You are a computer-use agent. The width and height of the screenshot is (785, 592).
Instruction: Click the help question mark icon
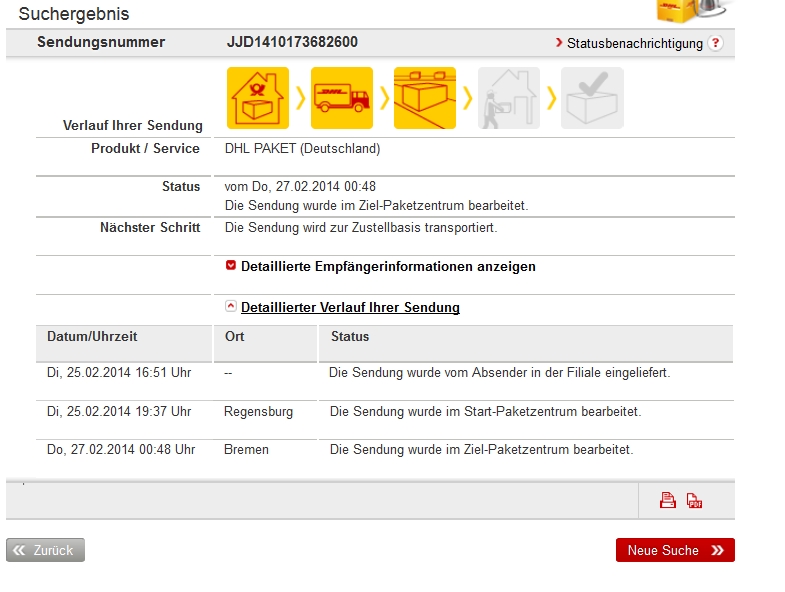715,44
